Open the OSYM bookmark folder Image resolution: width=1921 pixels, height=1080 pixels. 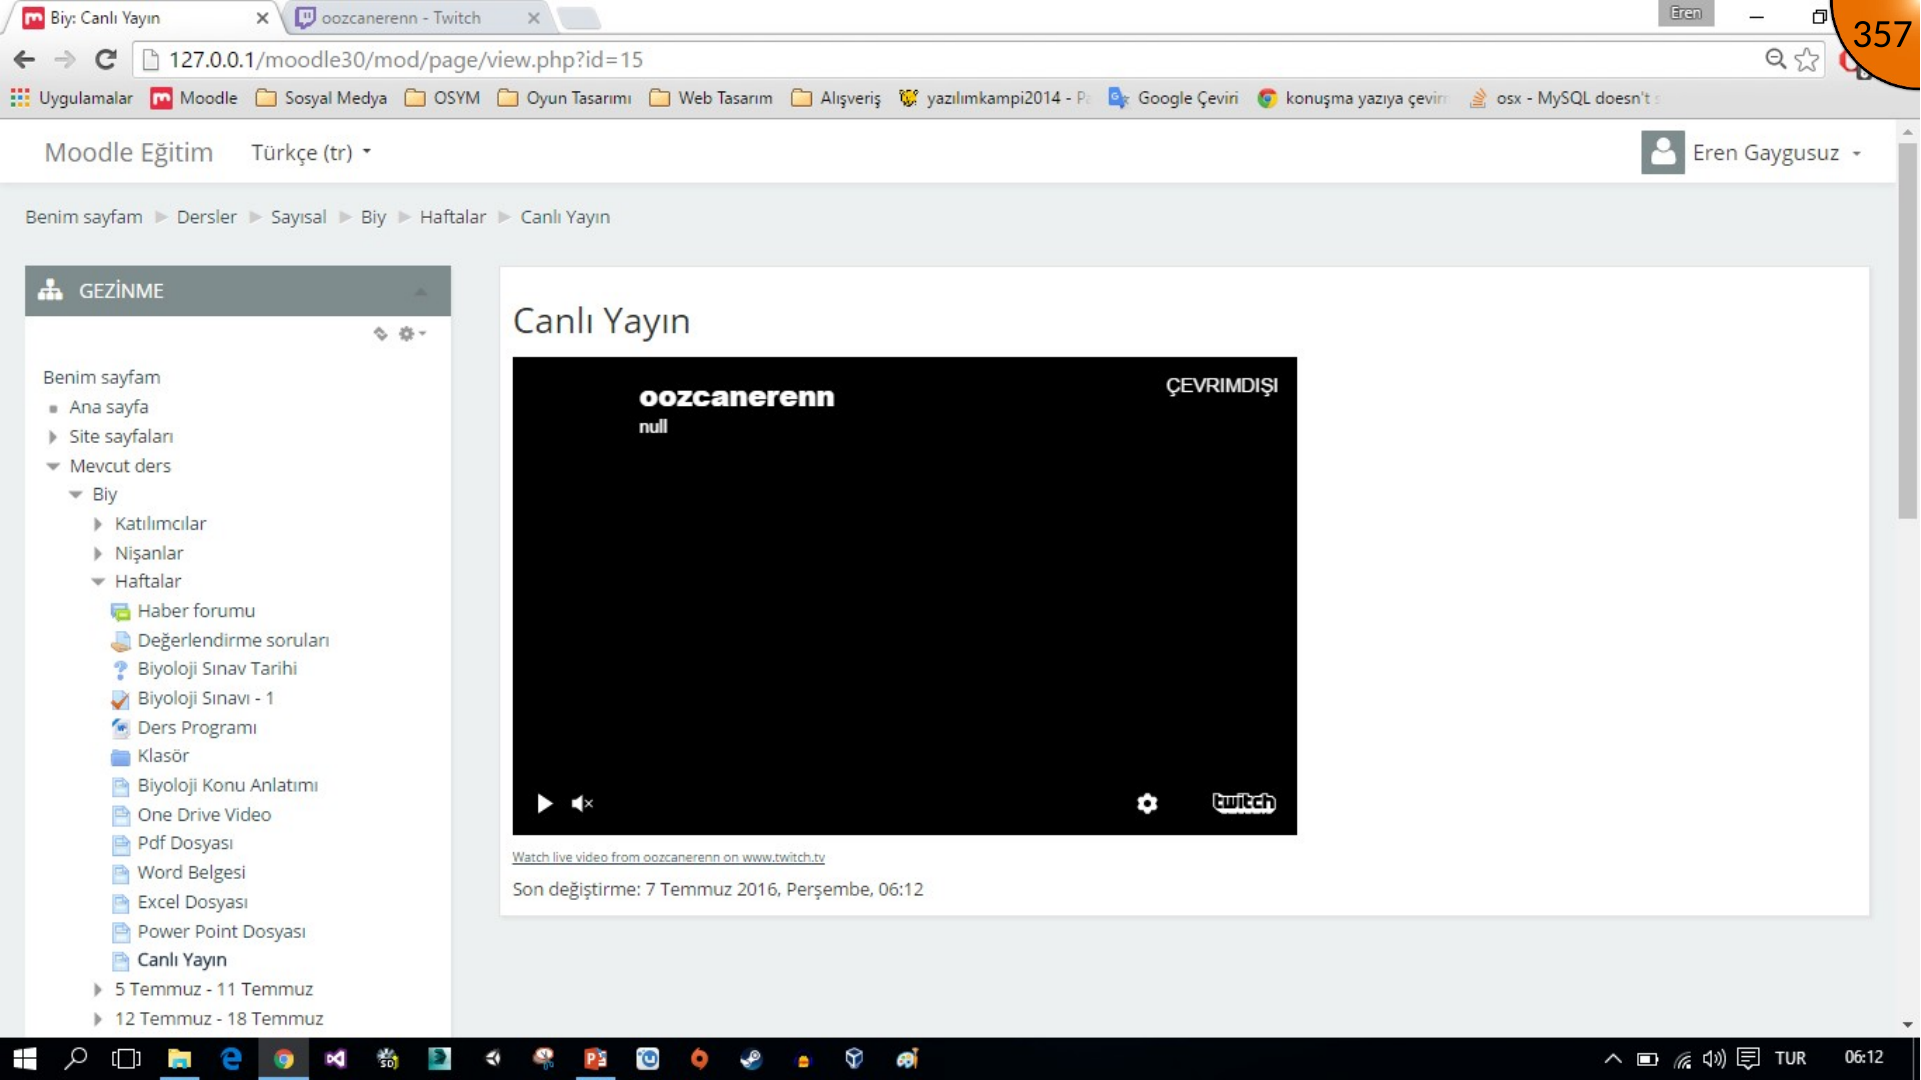click(x=442, y=98)
